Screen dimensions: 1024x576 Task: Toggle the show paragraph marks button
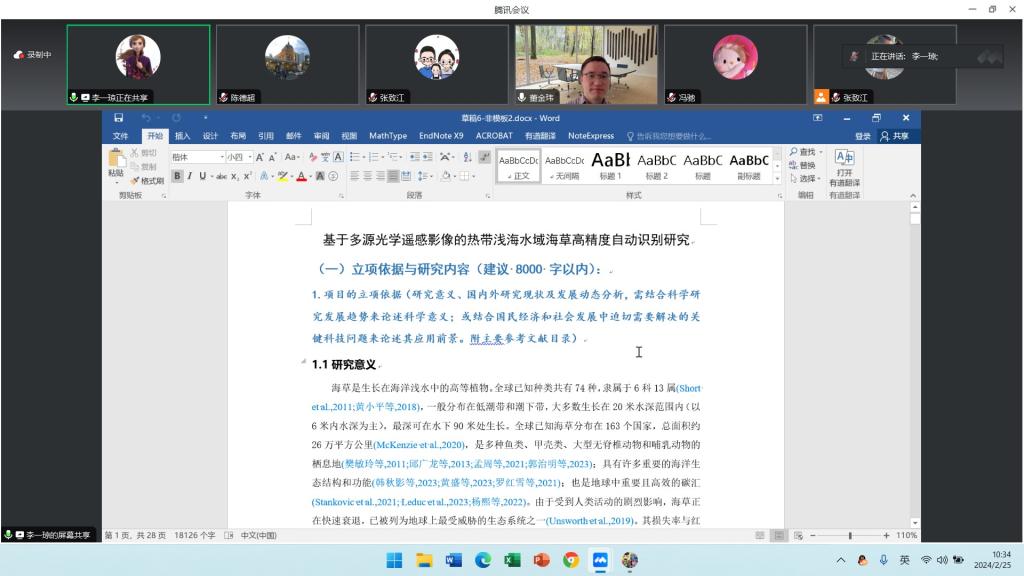[x=484, y=157]
